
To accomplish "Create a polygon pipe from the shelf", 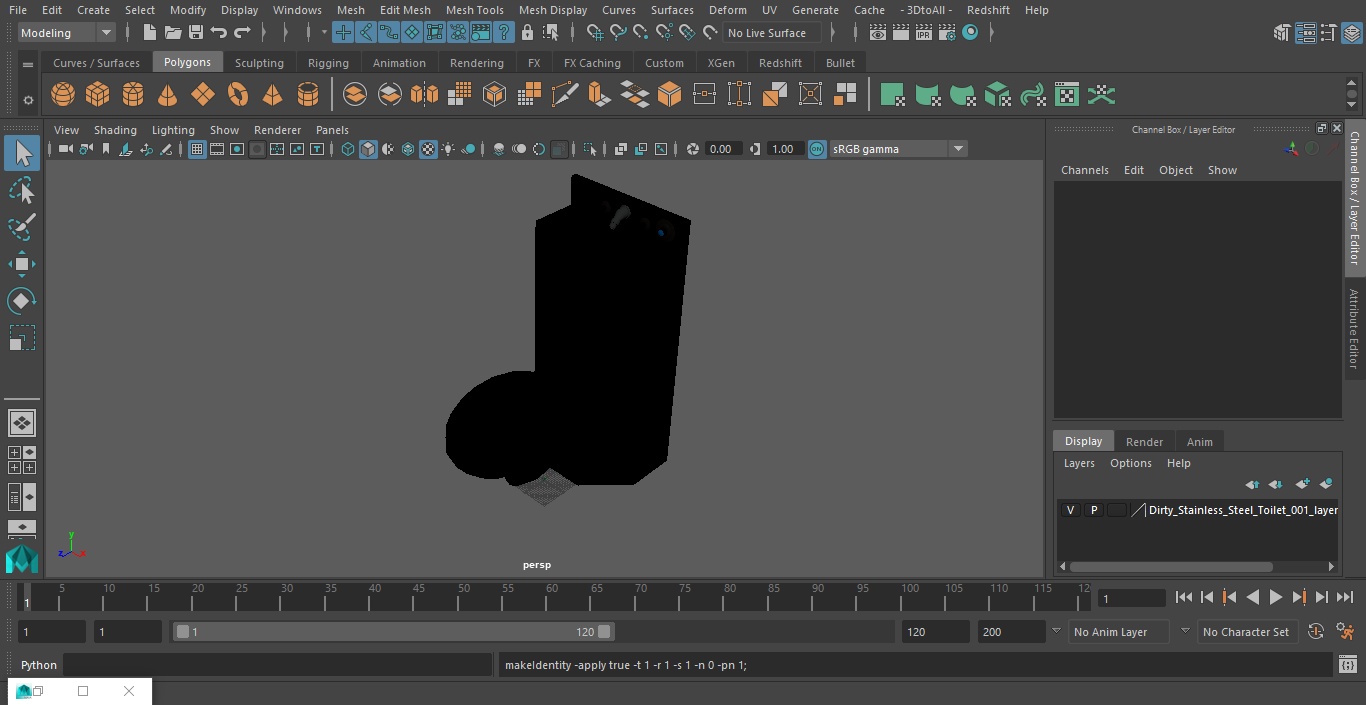I will [x=308, y=95].
